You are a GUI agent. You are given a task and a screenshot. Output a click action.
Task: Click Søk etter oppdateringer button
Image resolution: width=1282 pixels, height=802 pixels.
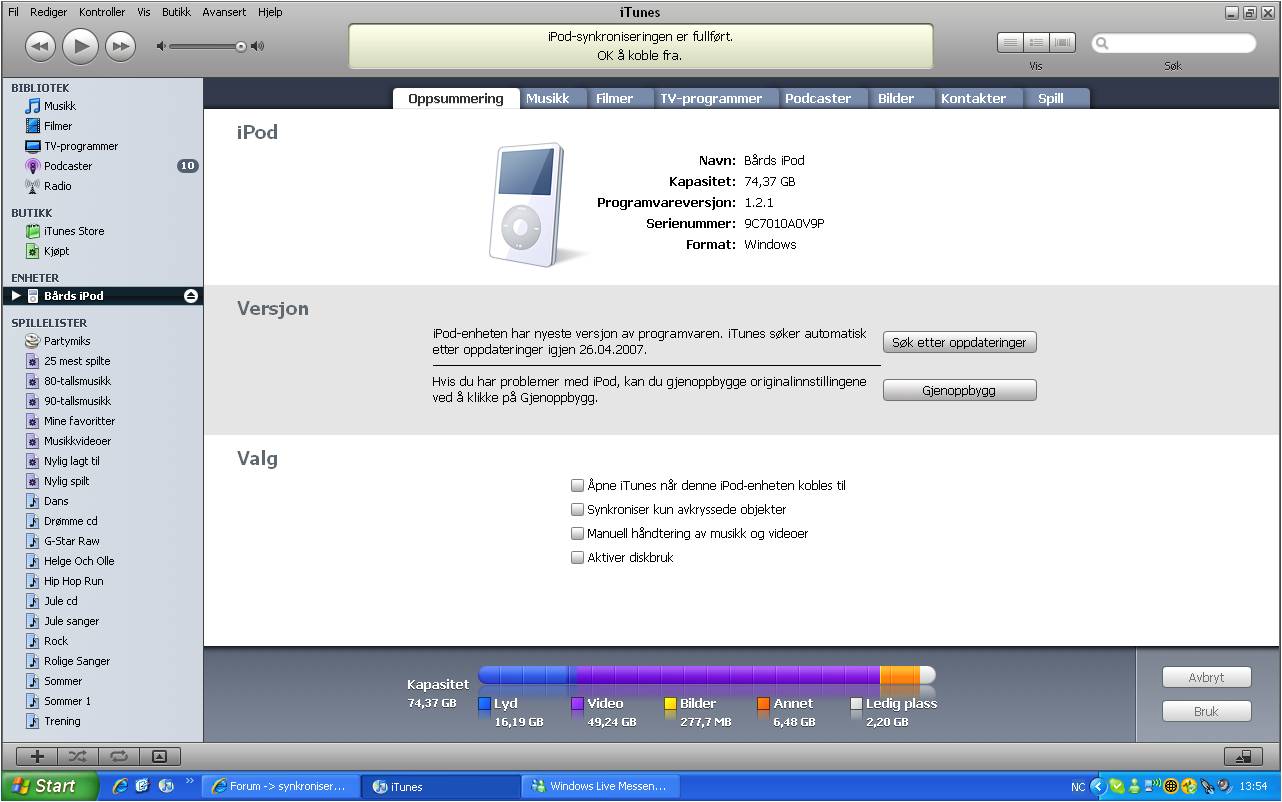pyautogui.click(x=959, y=342)
